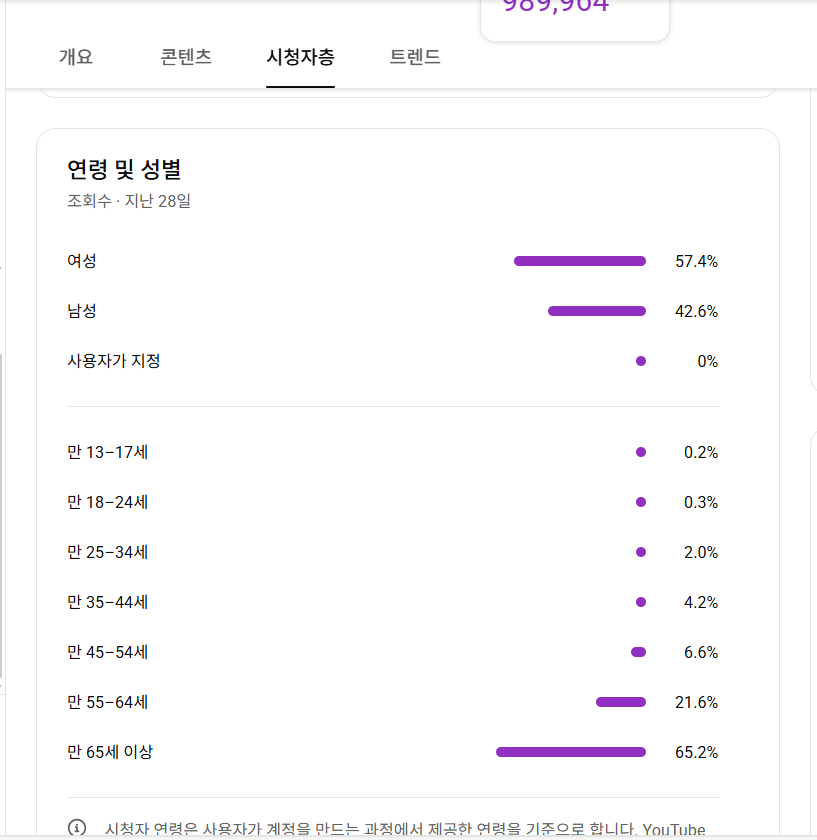817x840 pixels.
Task: Click the 만 55–64세 purple bar
Action: [621, 702]
